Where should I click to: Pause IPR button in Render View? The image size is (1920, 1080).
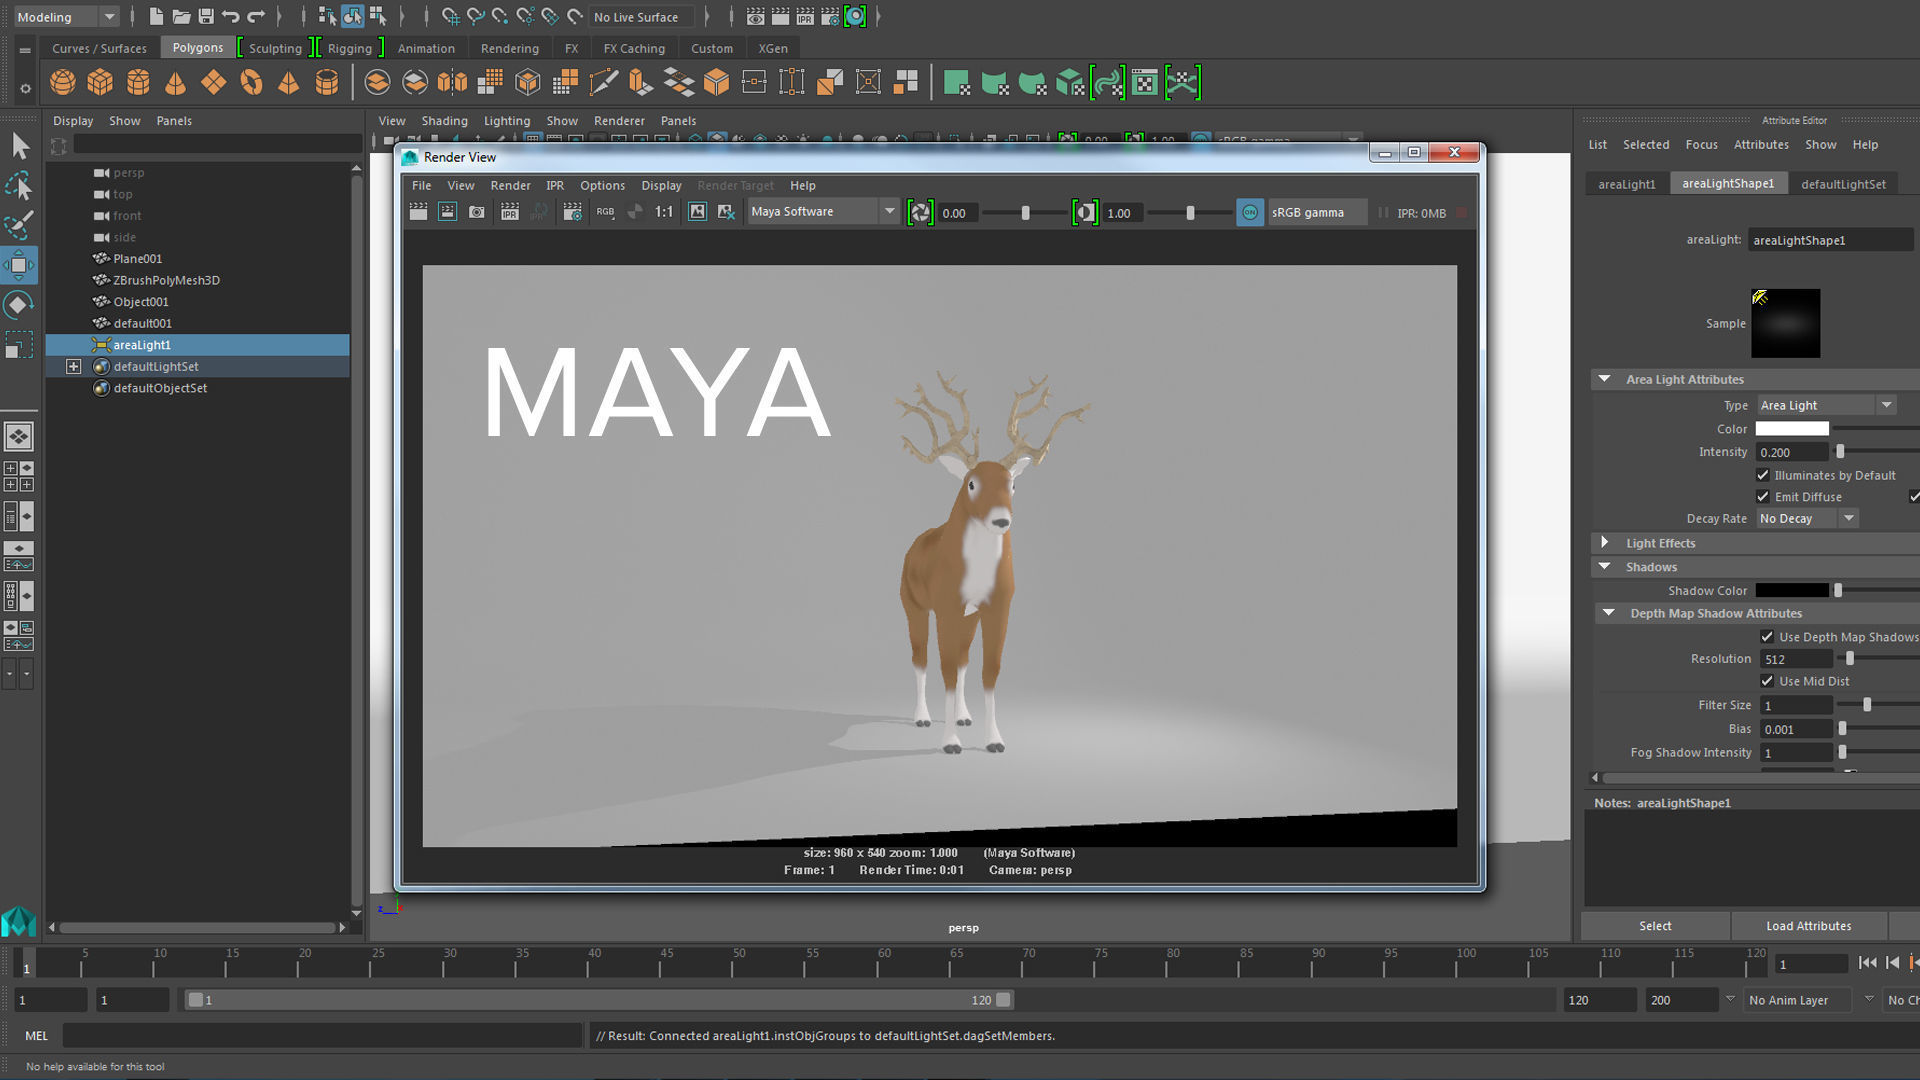(x=1383, y=212)
